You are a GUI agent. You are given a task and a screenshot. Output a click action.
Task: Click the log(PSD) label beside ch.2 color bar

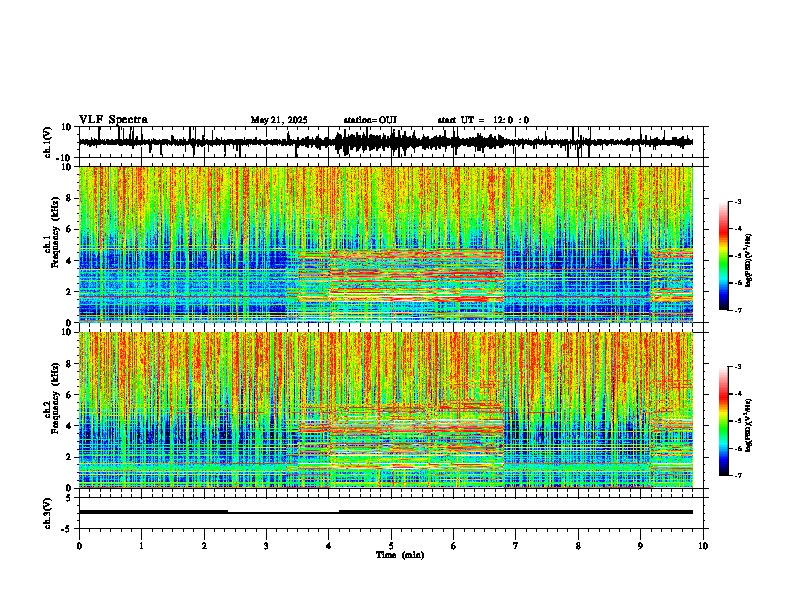click(x=748, y=426)
